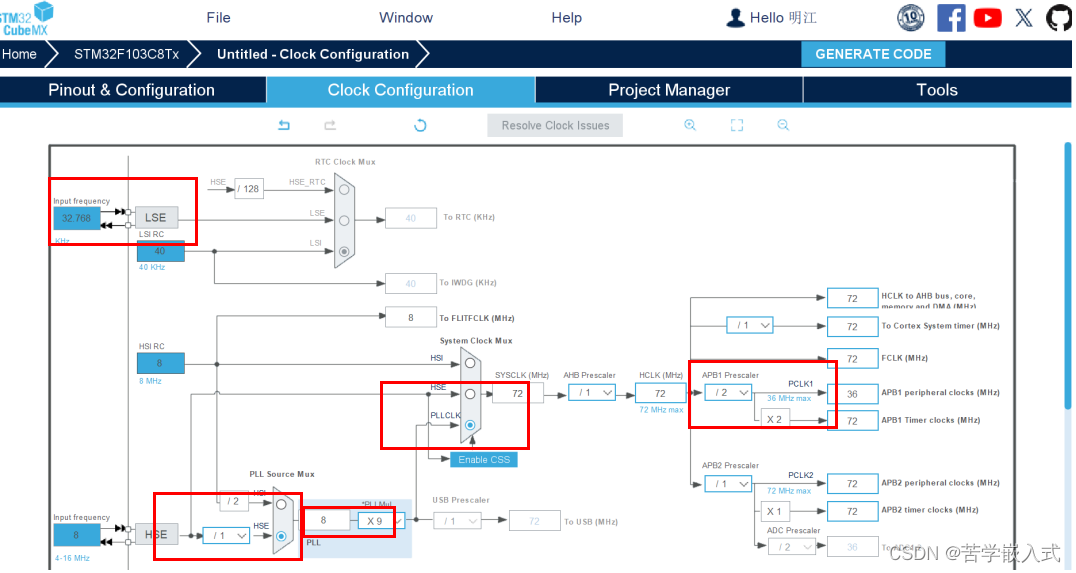Click APB1 peripheral clocks 36 value
1076x573 pixels.
852,394
